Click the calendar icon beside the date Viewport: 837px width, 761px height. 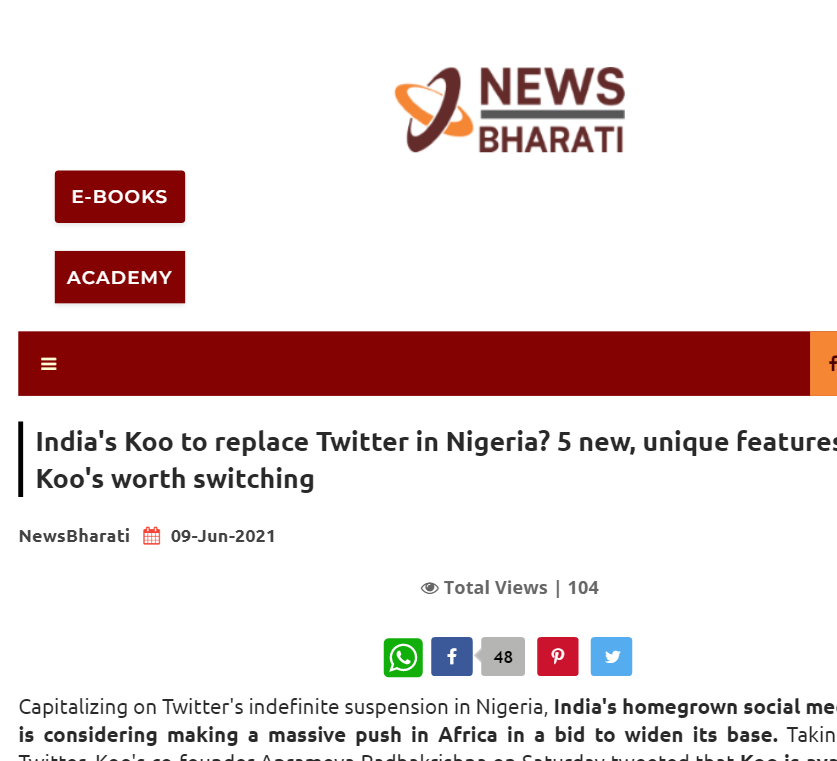(x=150, y=536)
